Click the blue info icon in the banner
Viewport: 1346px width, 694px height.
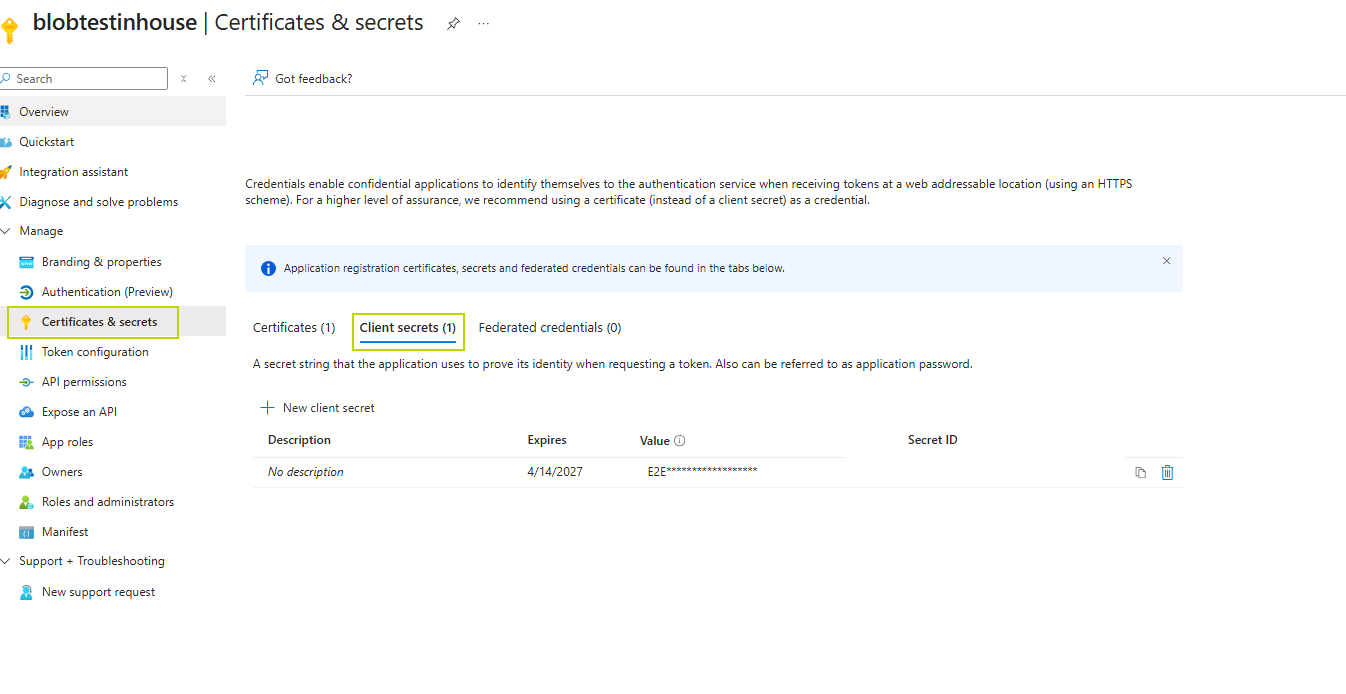point(268,269)
